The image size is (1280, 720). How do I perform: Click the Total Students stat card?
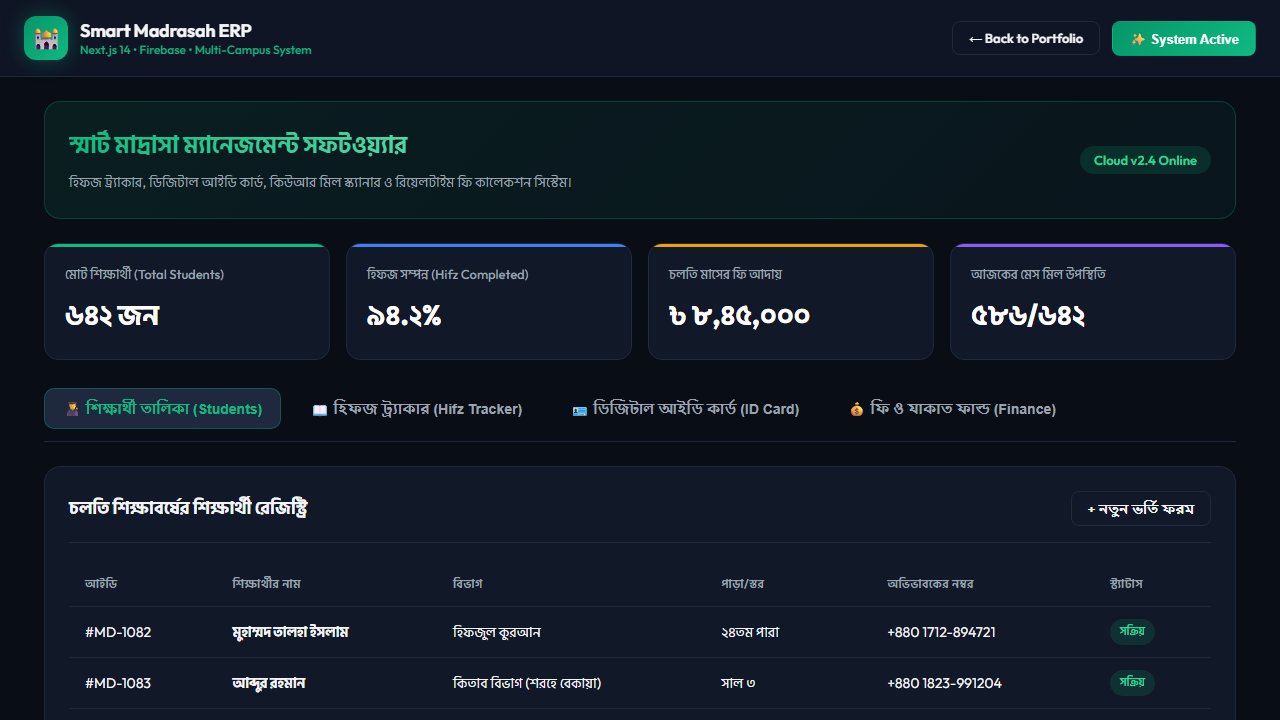[x=187, y=301]
